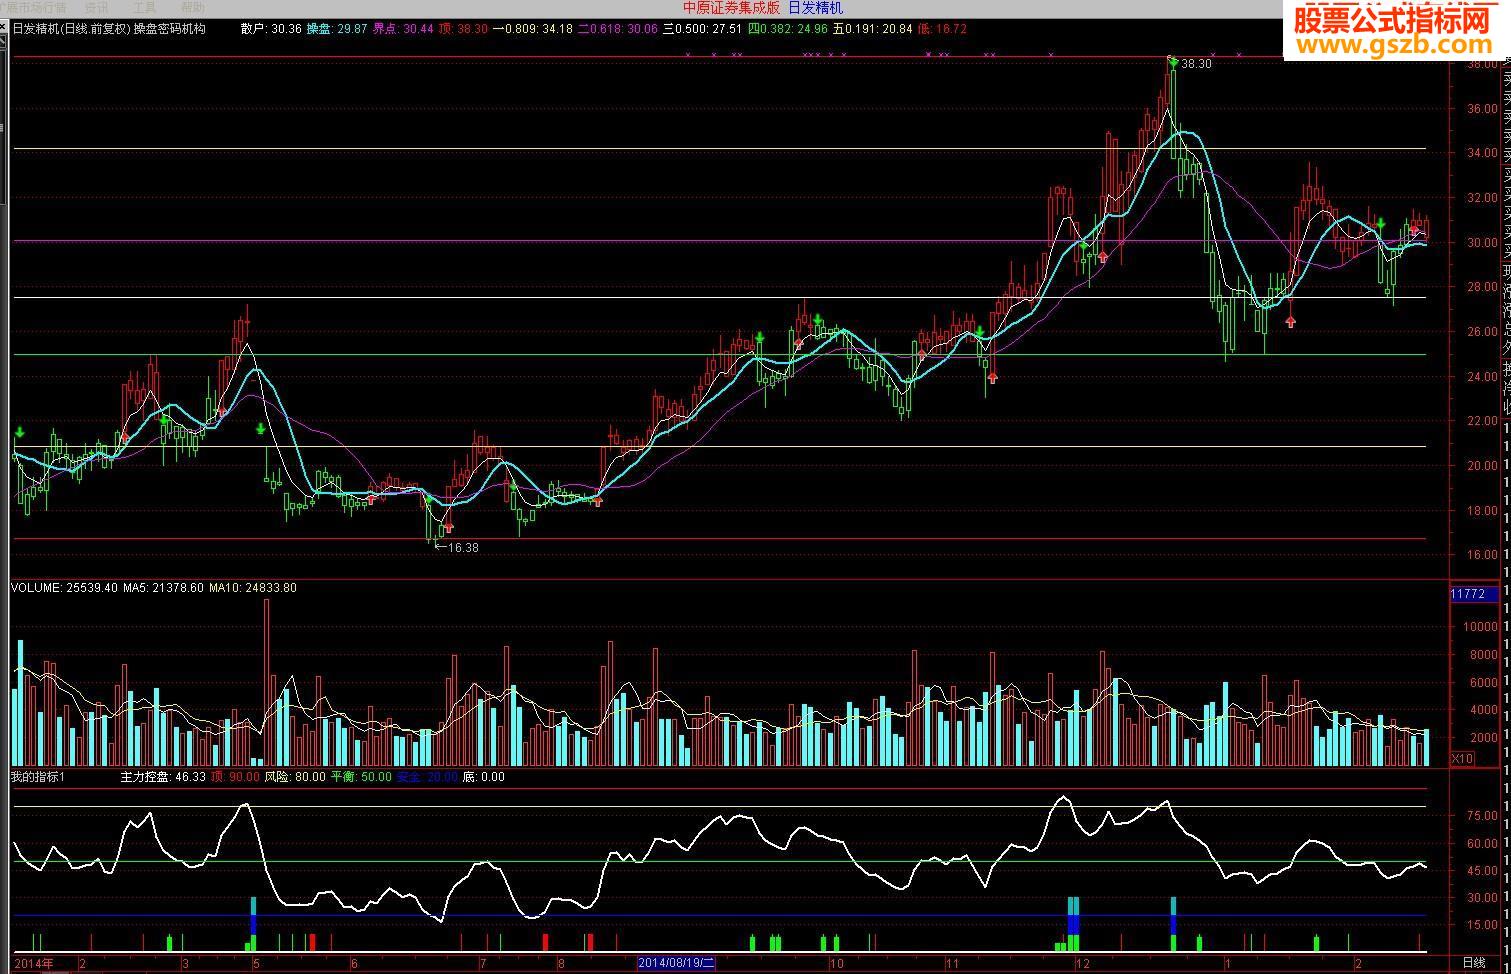This screenshot has height=974, width=1511.
Task: Click the 38.30 high price annotation
Action: pos(1196,64)
